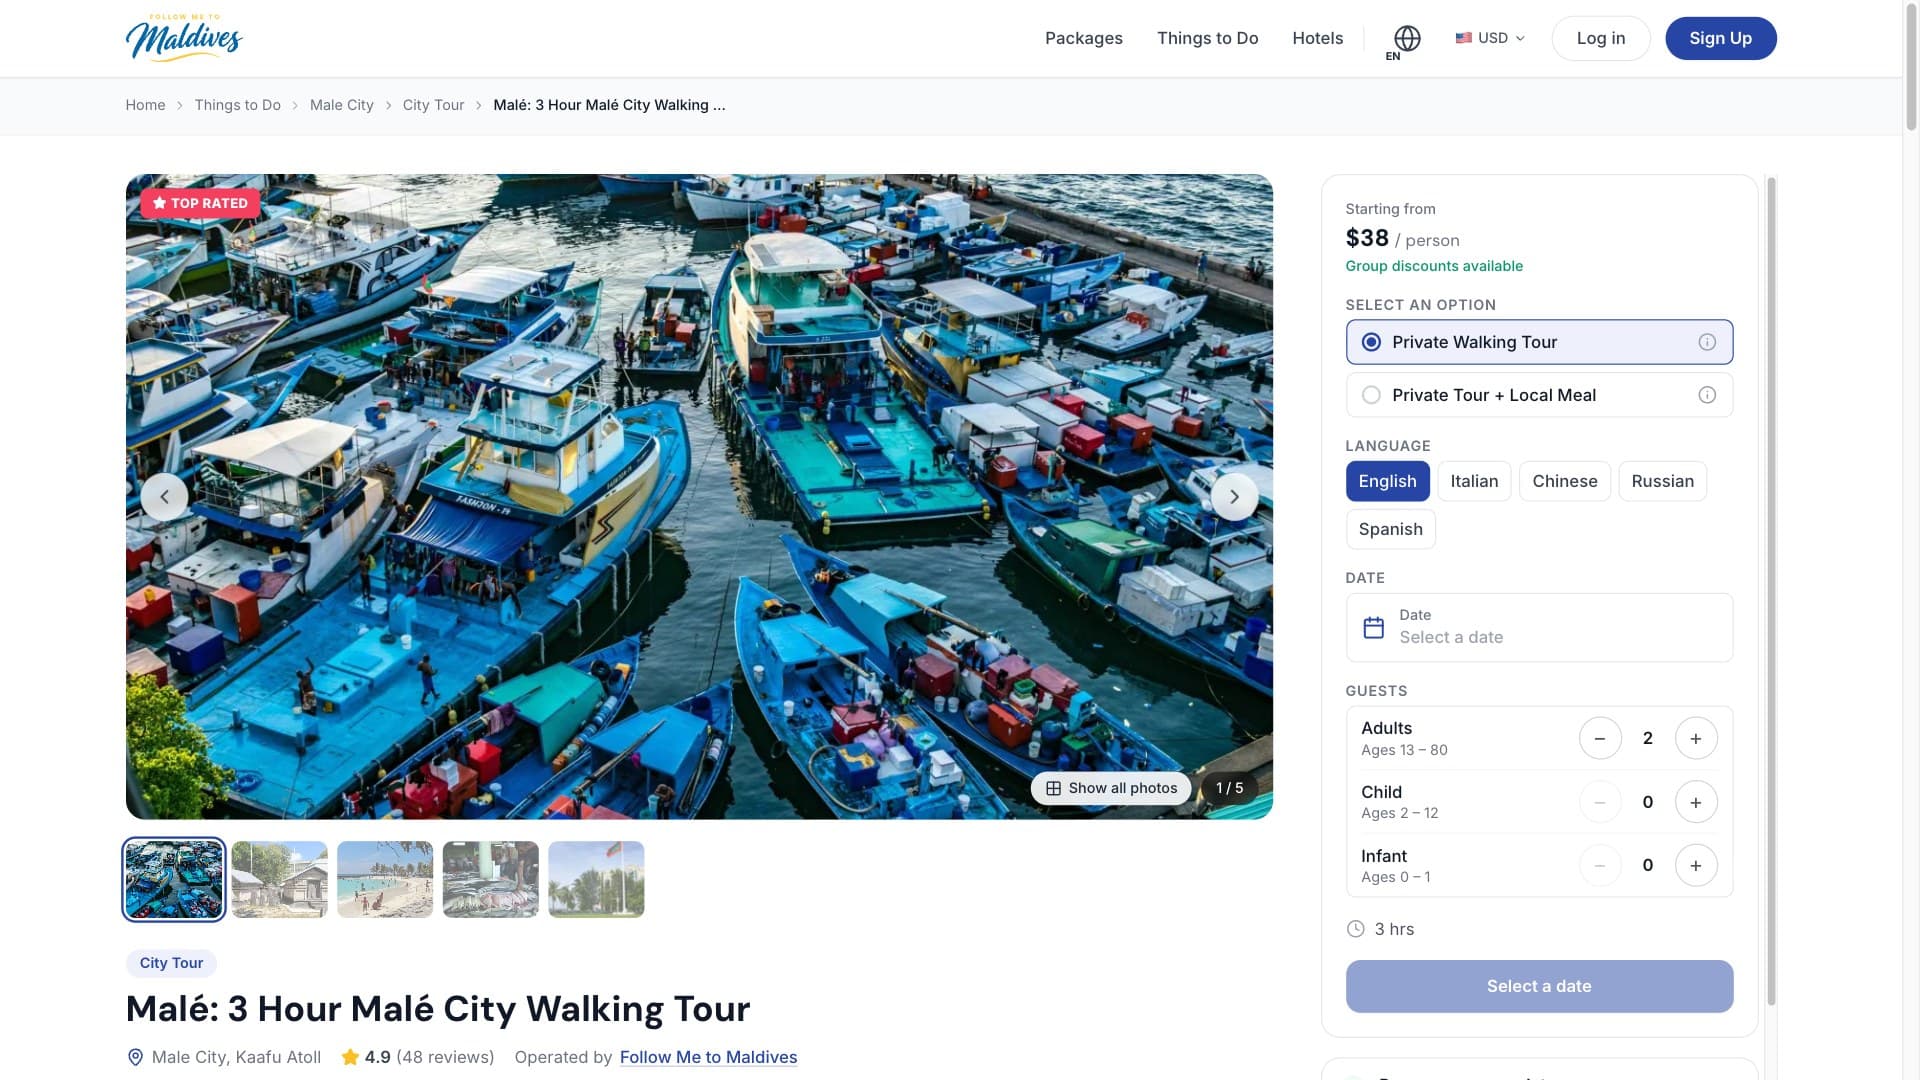The height and width of the screenshot is (1080, 1920).
Task: Increase Child guest count
Action: coord(1696,802)
